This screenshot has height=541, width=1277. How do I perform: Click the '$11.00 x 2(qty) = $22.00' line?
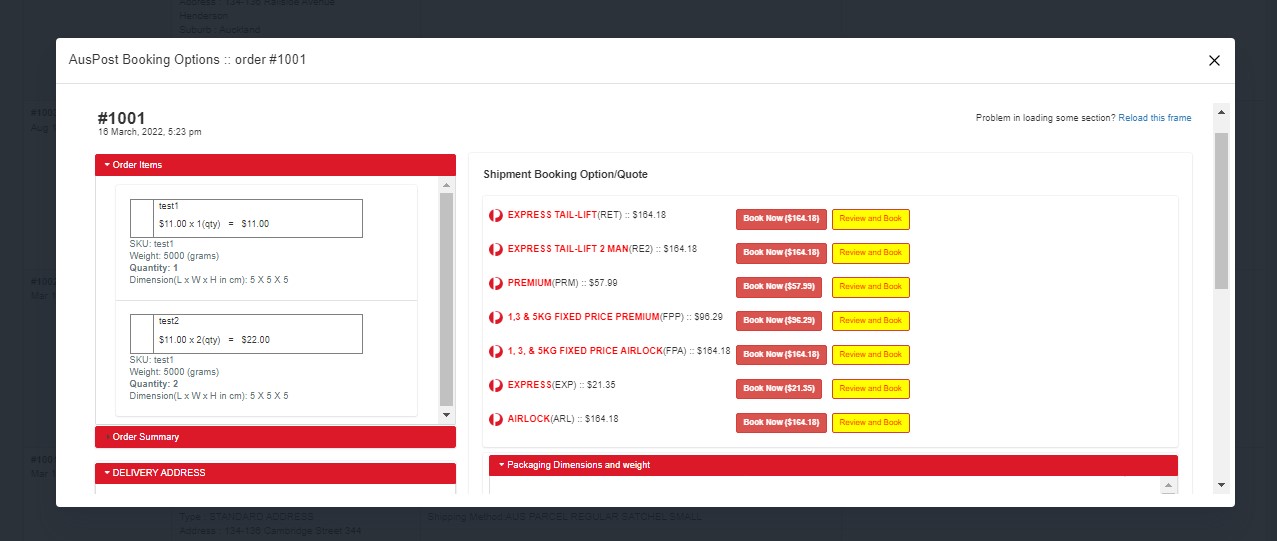(214, 340)
